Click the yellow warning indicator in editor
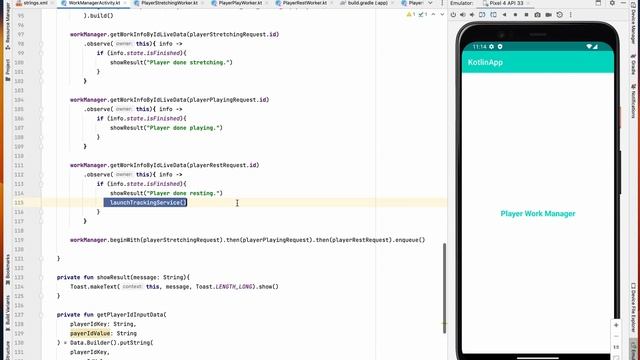Screen dimensions: 640x360 point(411,15)
